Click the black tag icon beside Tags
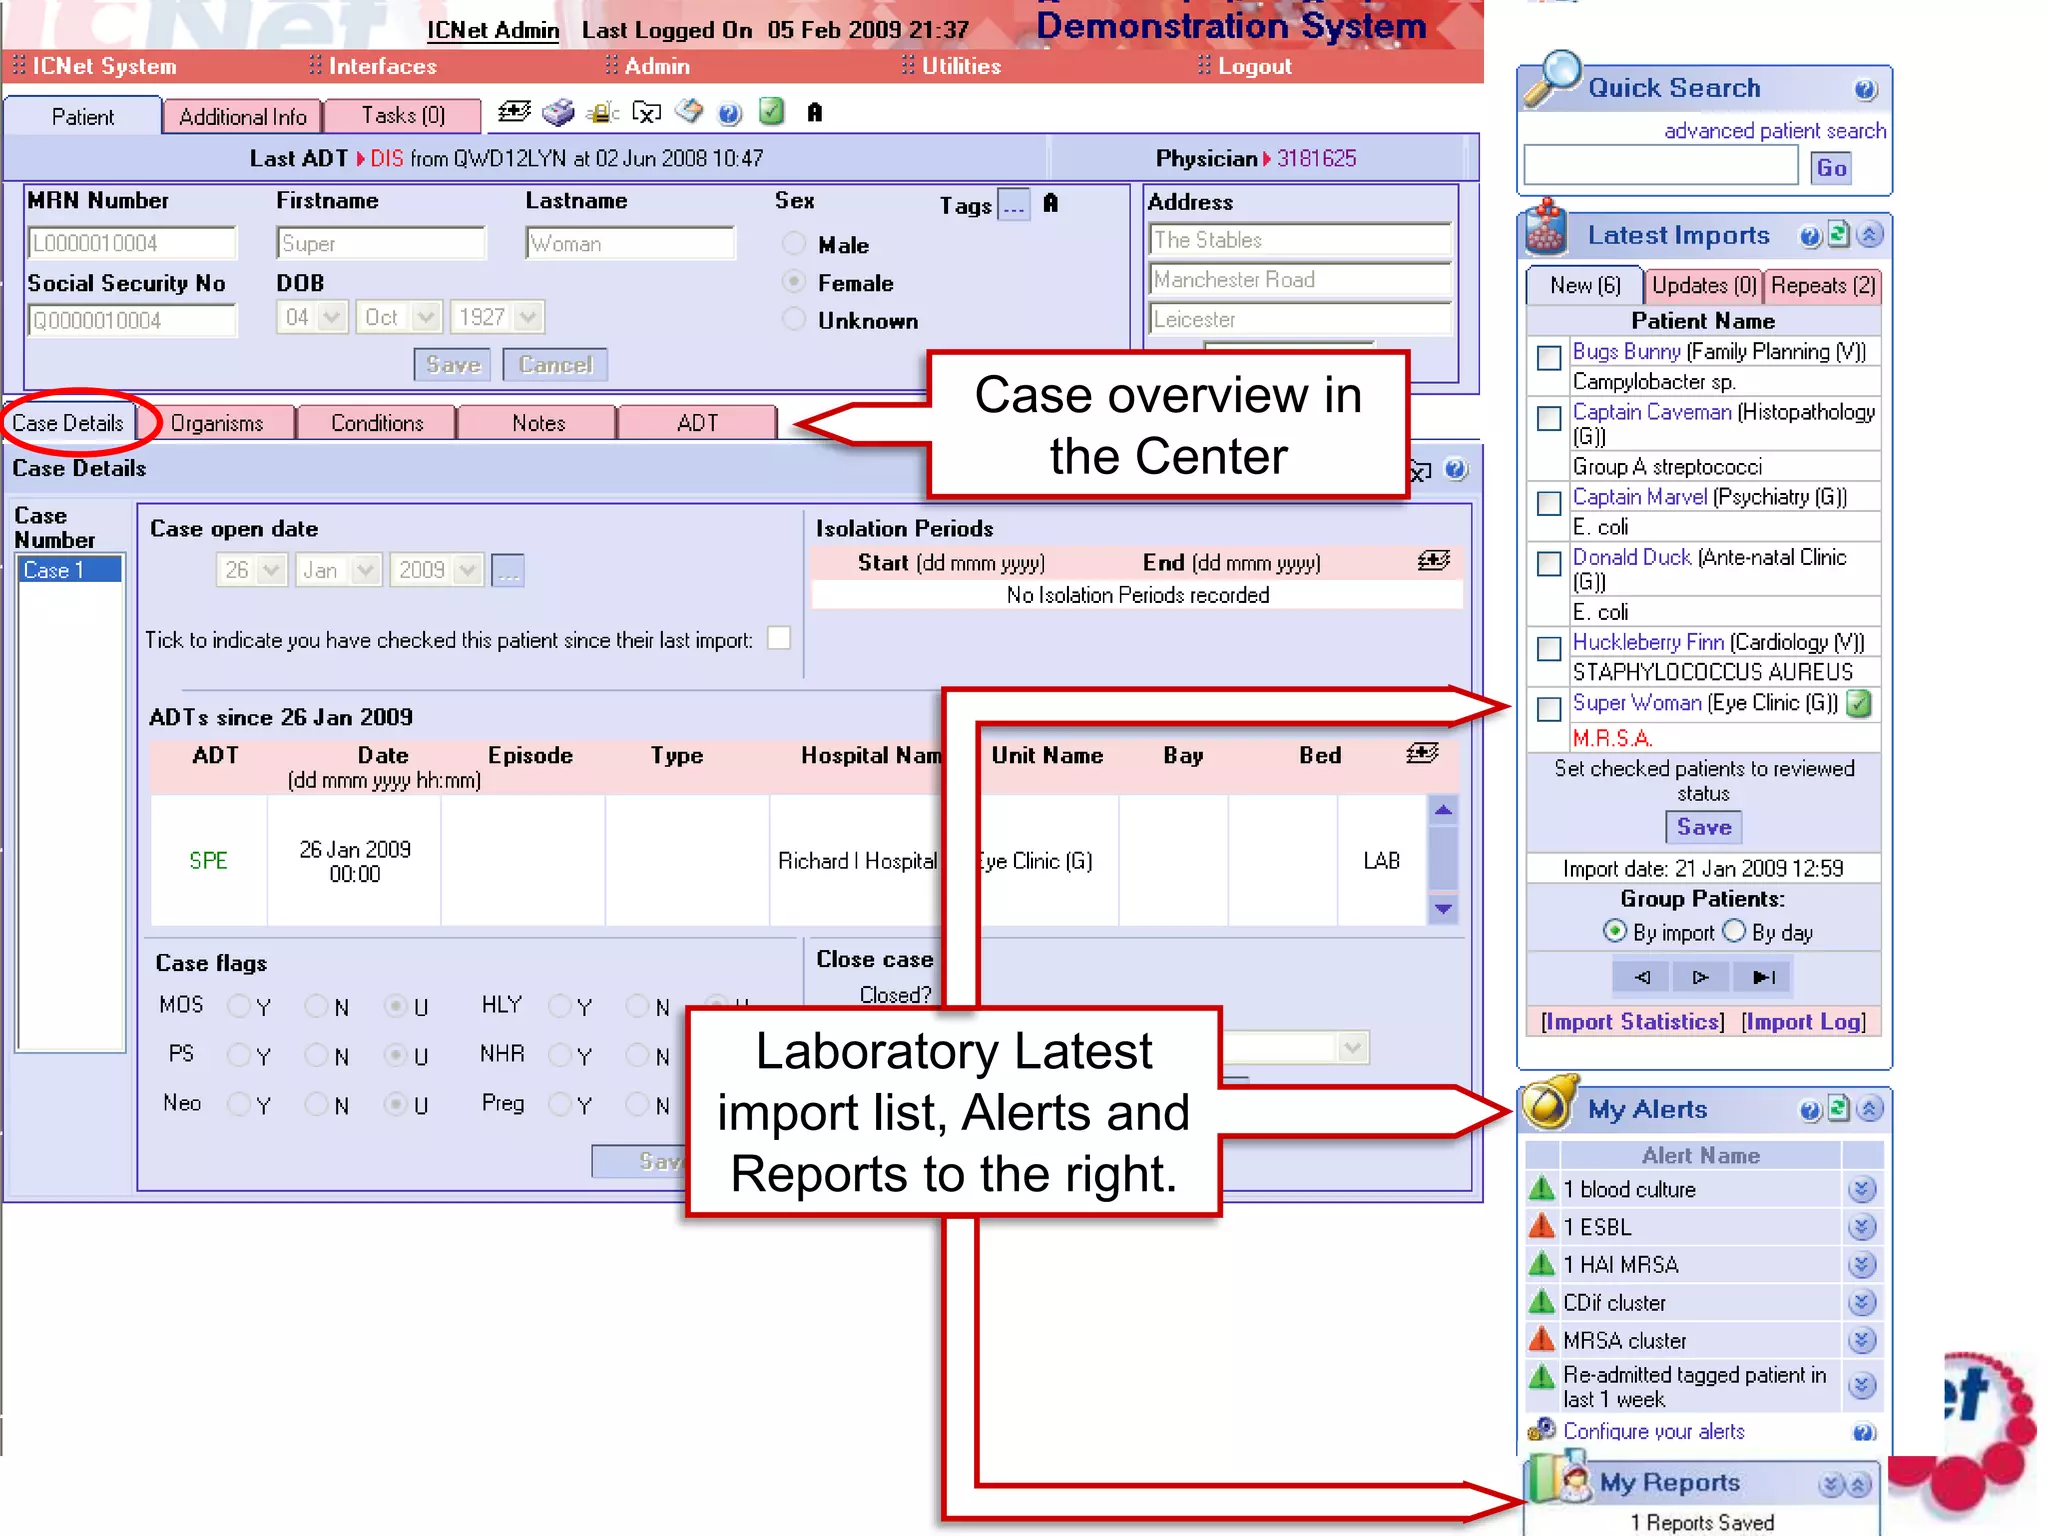 [1050, 204]
